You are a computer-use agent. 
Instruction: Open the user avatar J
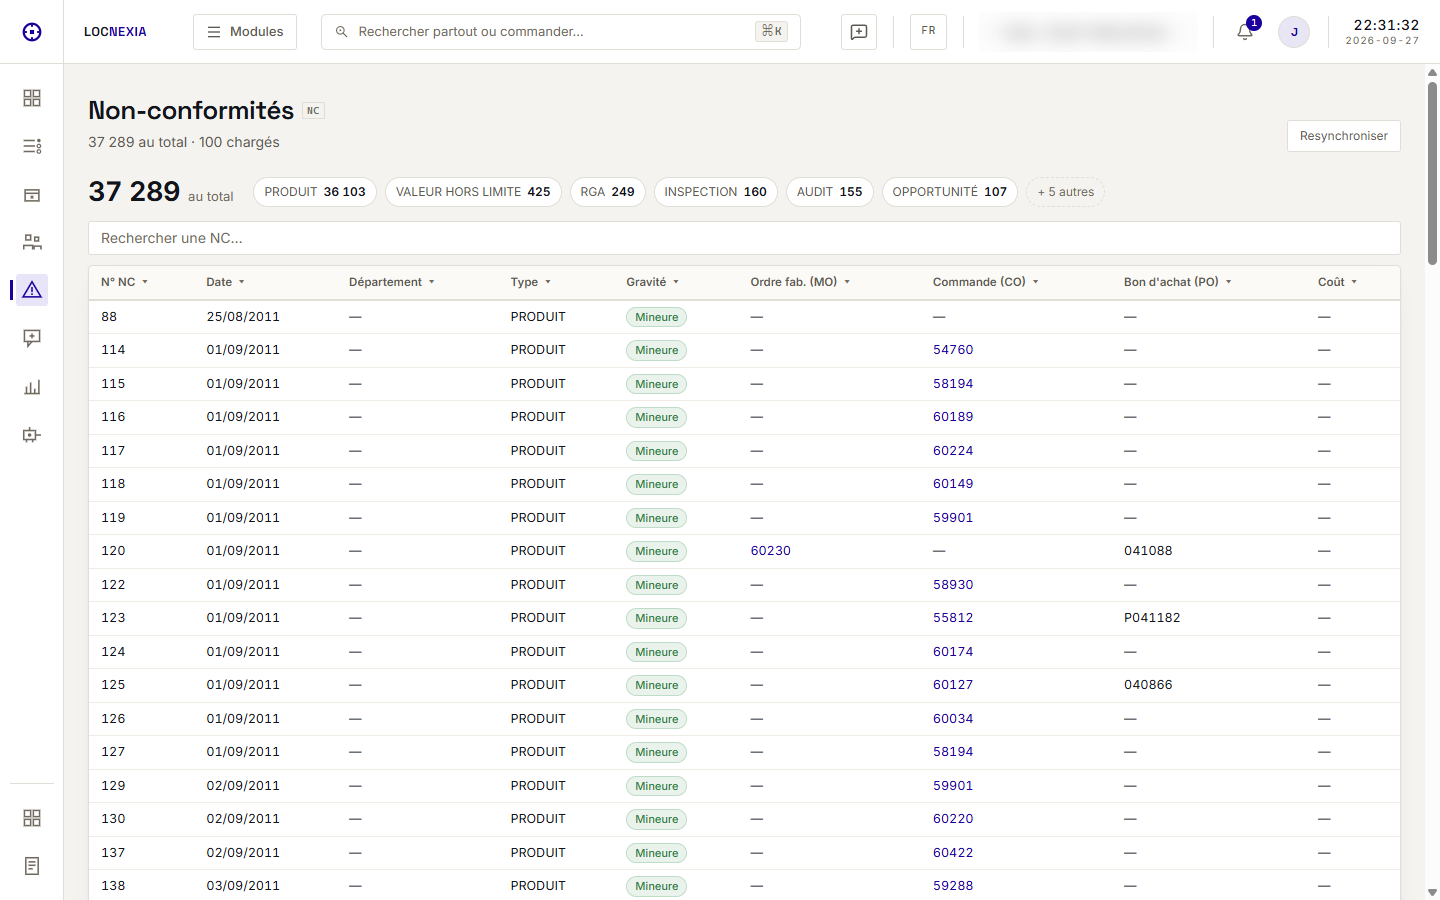tap(1294, 32)
